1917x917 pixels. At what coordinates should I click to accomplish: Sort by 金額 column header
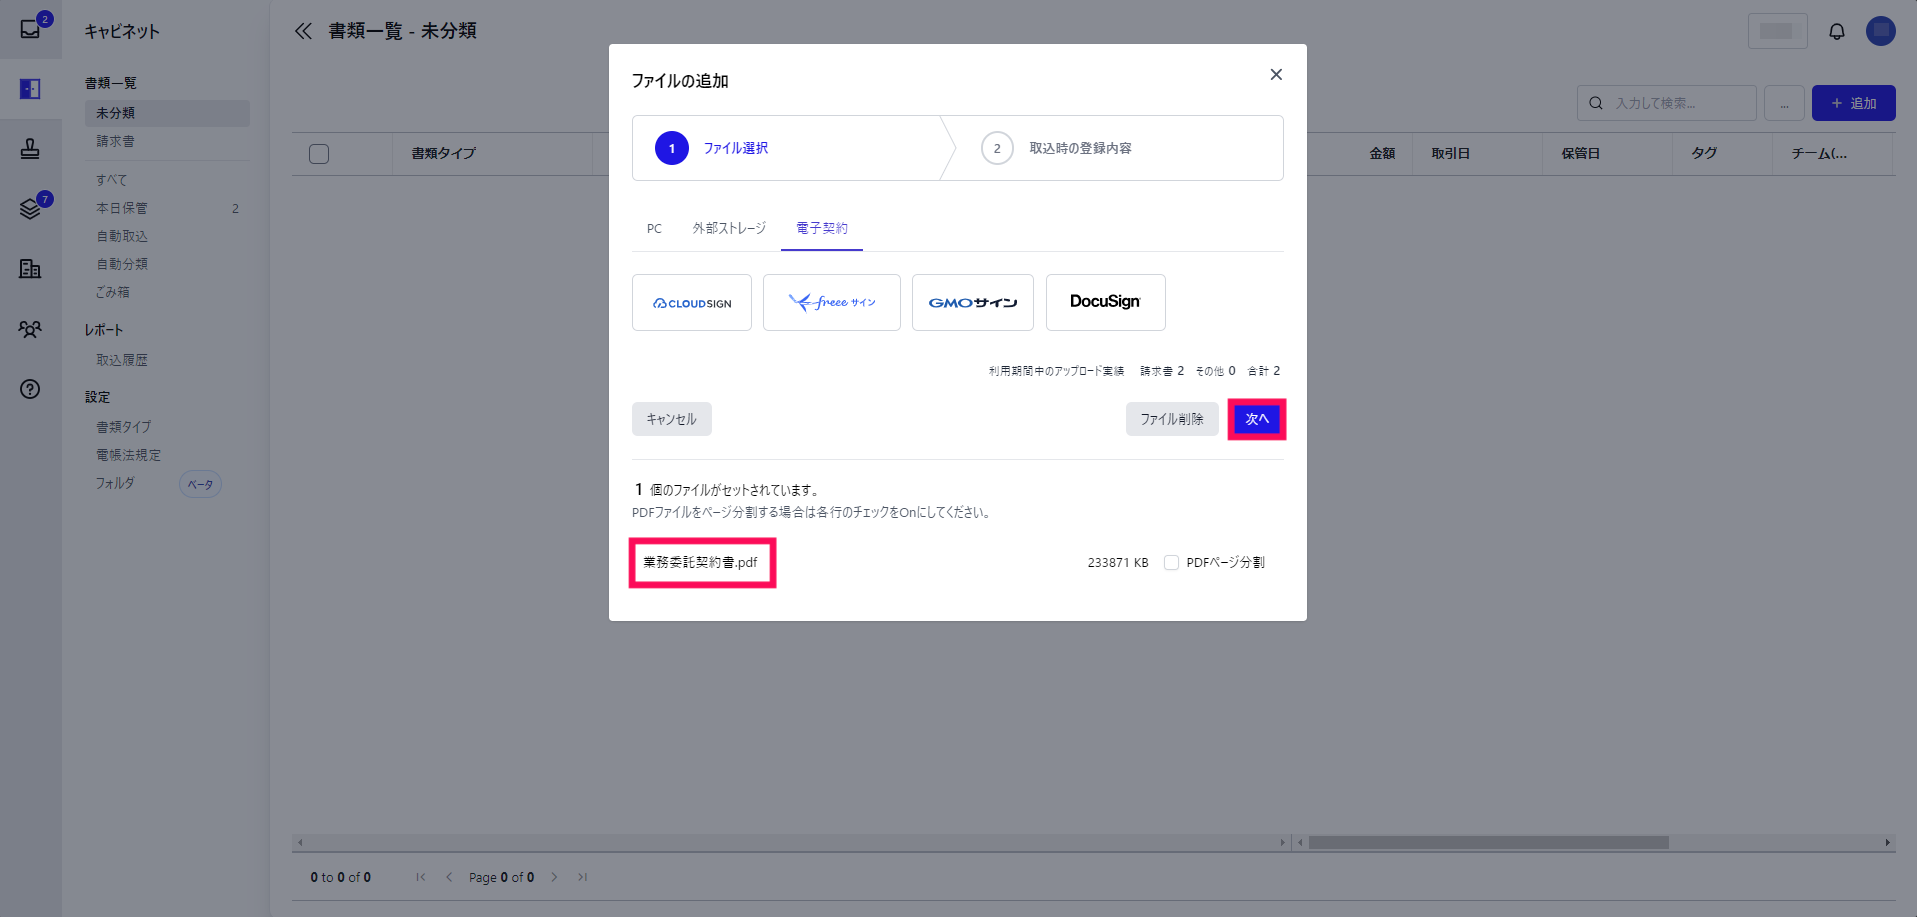pyautogui.click(x=1382, y=154)
